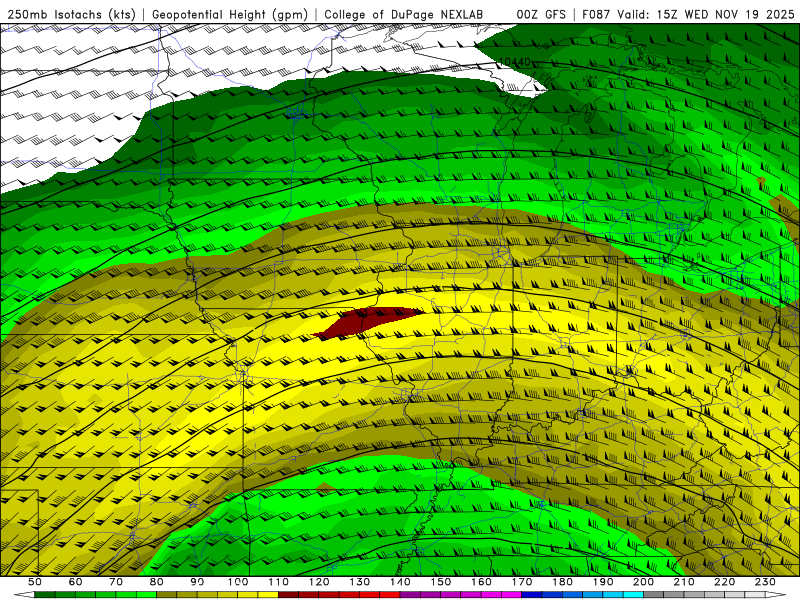Screen dimensions: 800x600
Task: Click the 150 label on the colorbar
Action: coord(441,582)
